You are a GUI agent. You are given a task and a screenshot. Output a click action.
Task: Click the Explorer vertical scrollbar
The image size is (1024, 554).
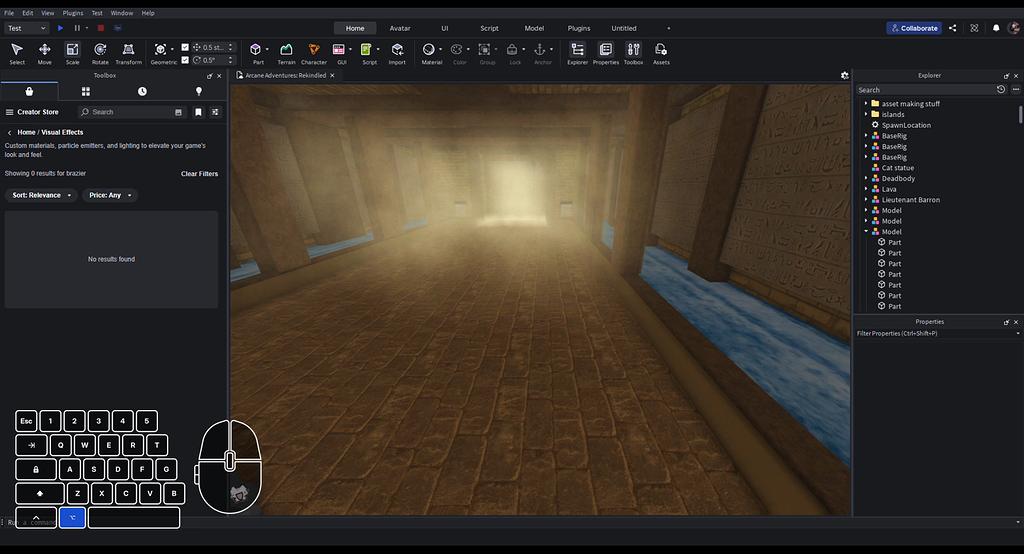[x=1020, y=114]
